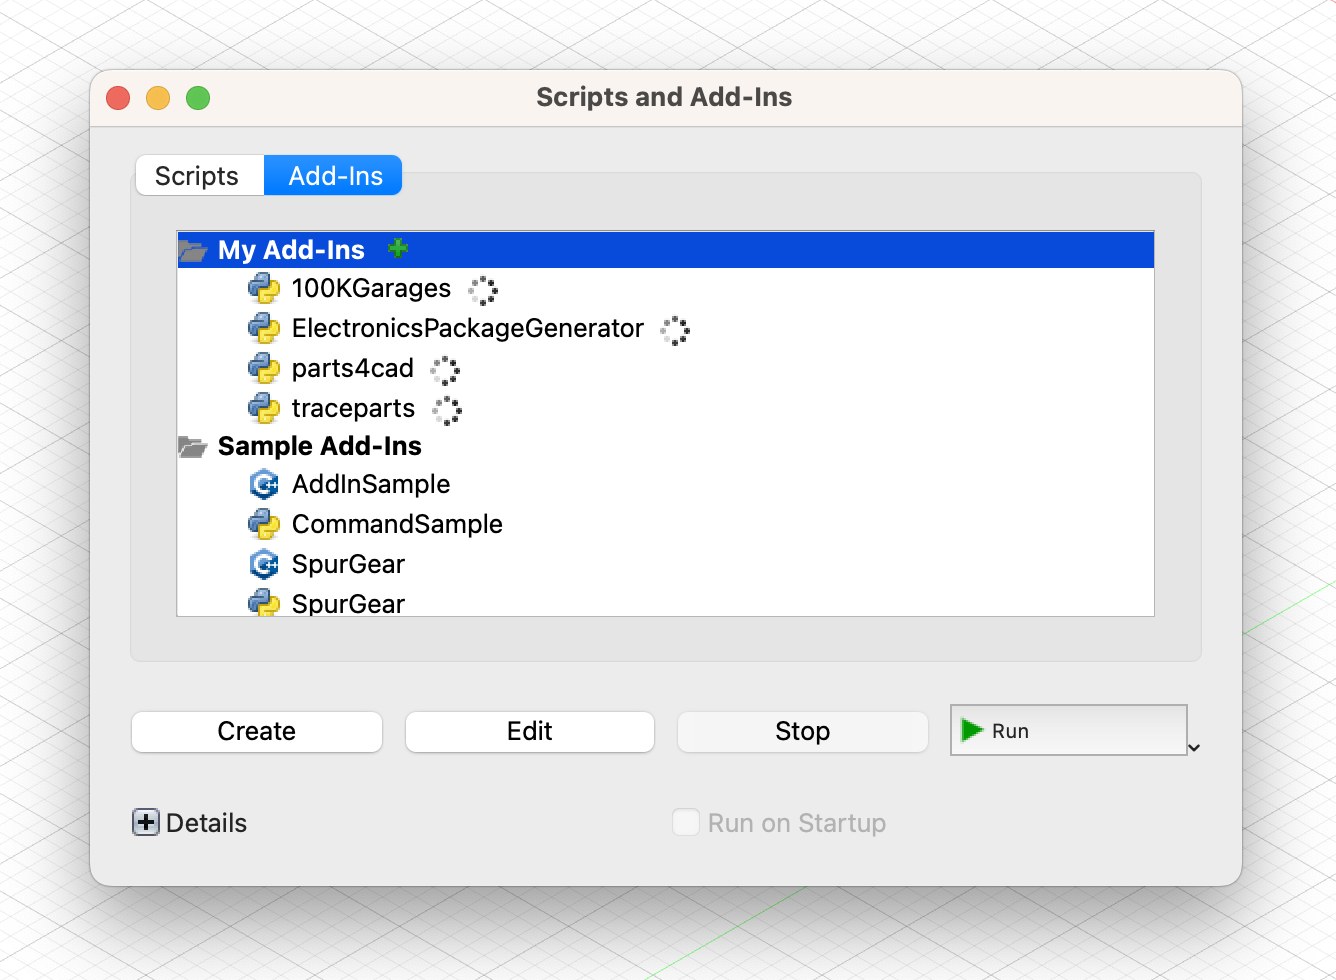Expand the Details section
The width and height of the screenshot is (1336, 980).
(146, 823)
